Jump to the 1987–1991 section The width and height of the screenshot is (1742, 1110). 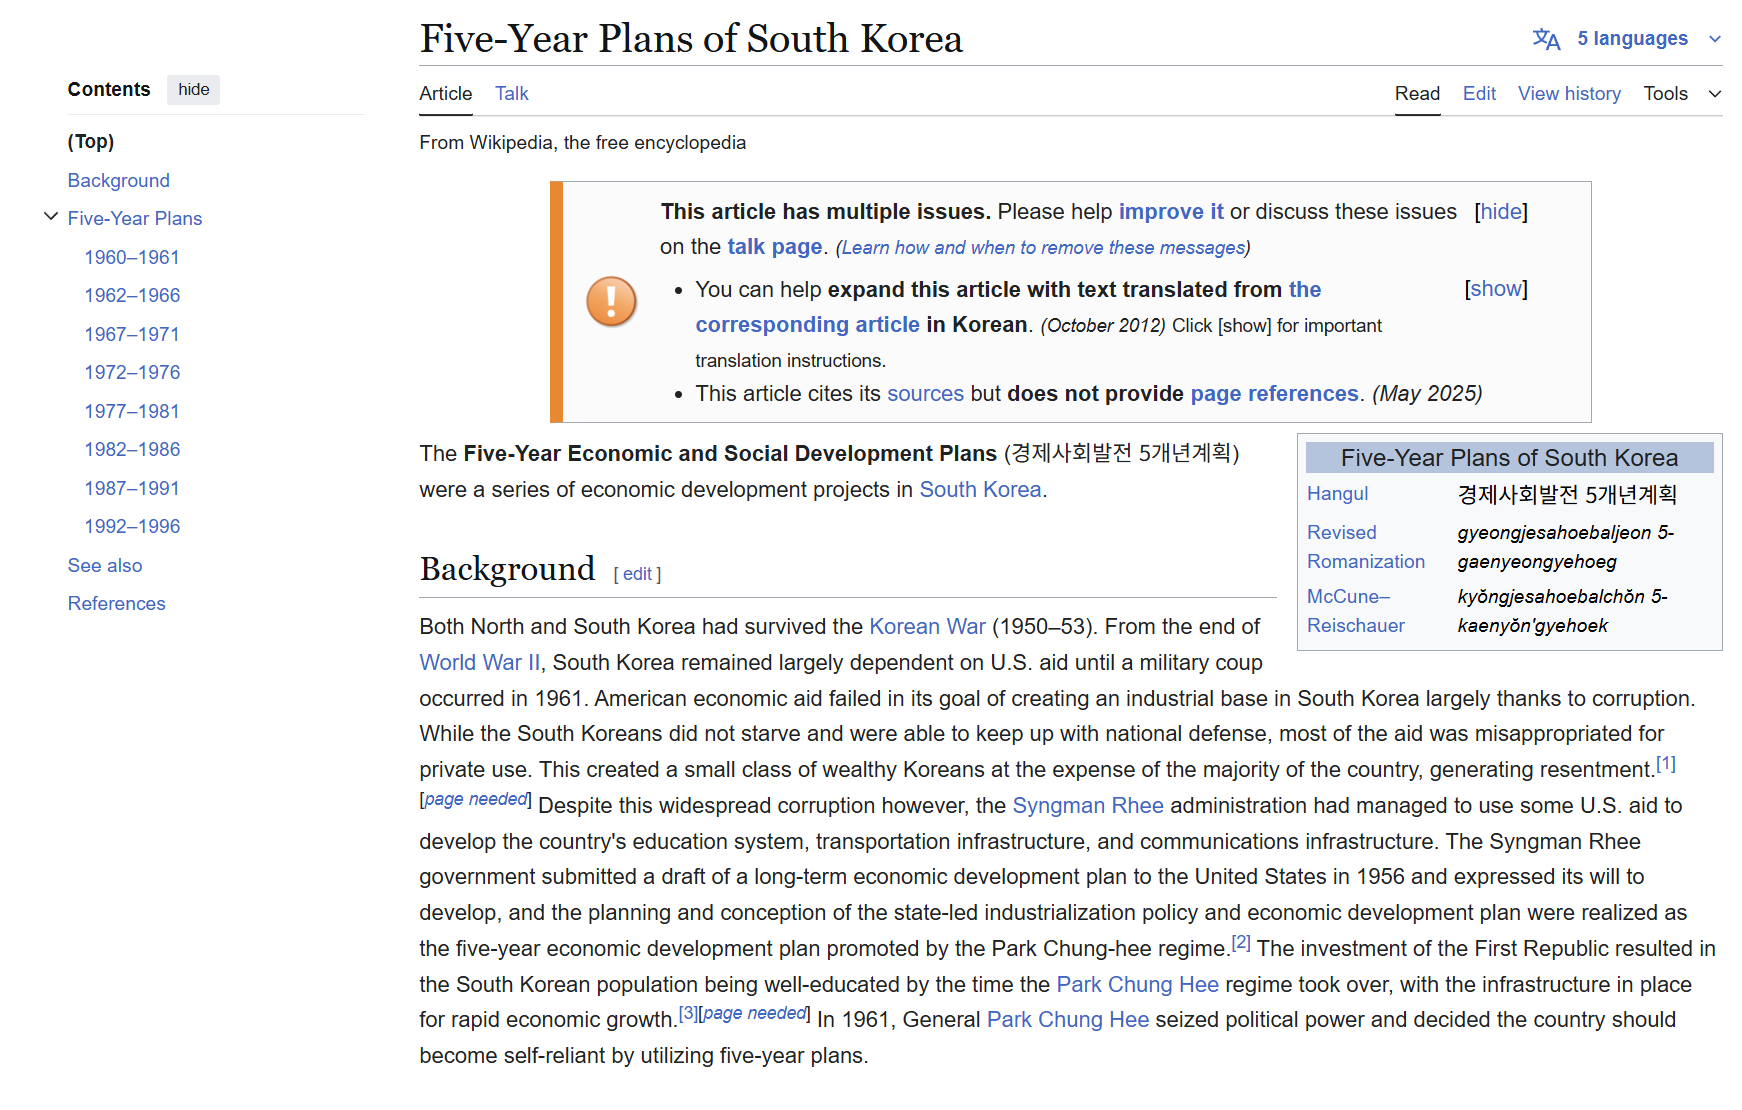coord(132,488)
